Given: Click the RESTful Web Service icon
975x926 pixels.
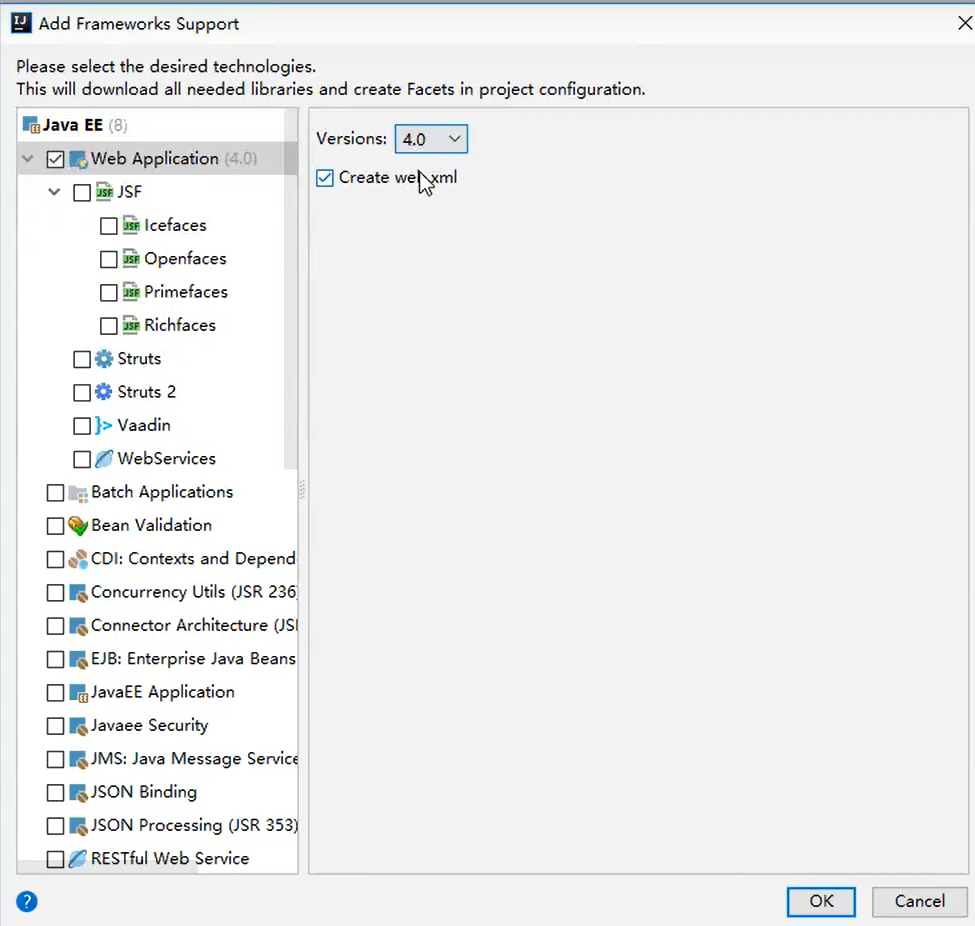Looking at the screenshot, I should click(78, 859).
